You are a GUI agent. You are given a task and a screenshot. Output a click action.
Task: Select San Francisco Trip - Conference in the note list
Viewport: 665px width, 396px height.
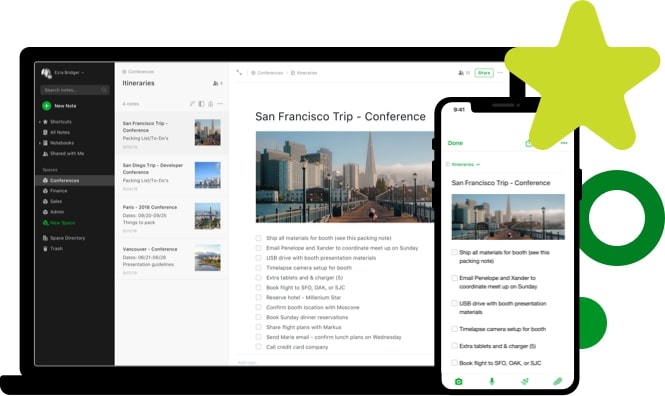tap(172, 133)
